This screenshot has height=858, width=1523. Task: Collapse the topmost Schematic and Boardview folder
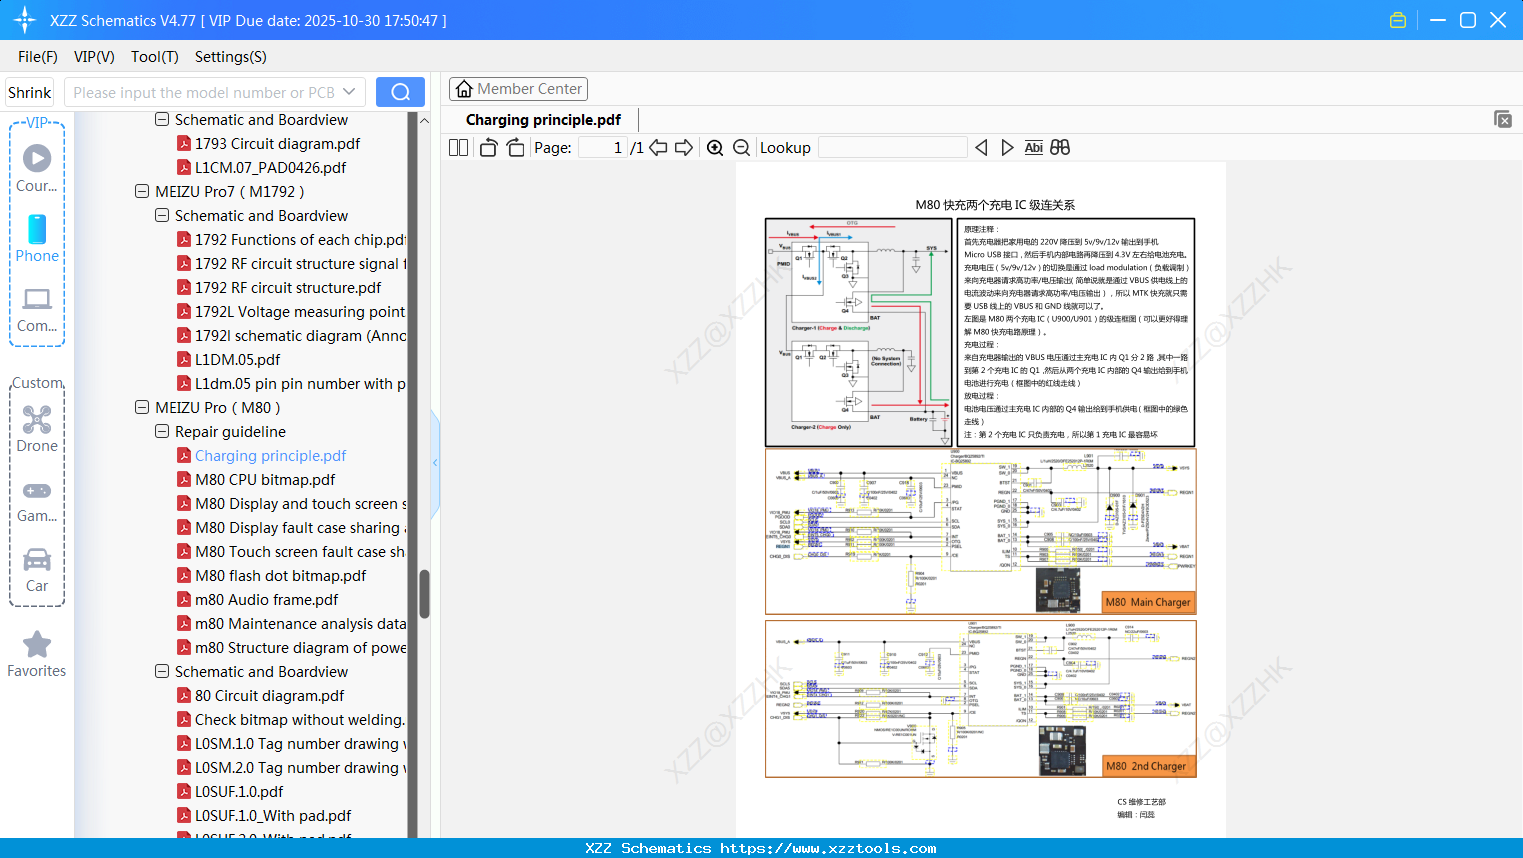[x=162, y=119]
